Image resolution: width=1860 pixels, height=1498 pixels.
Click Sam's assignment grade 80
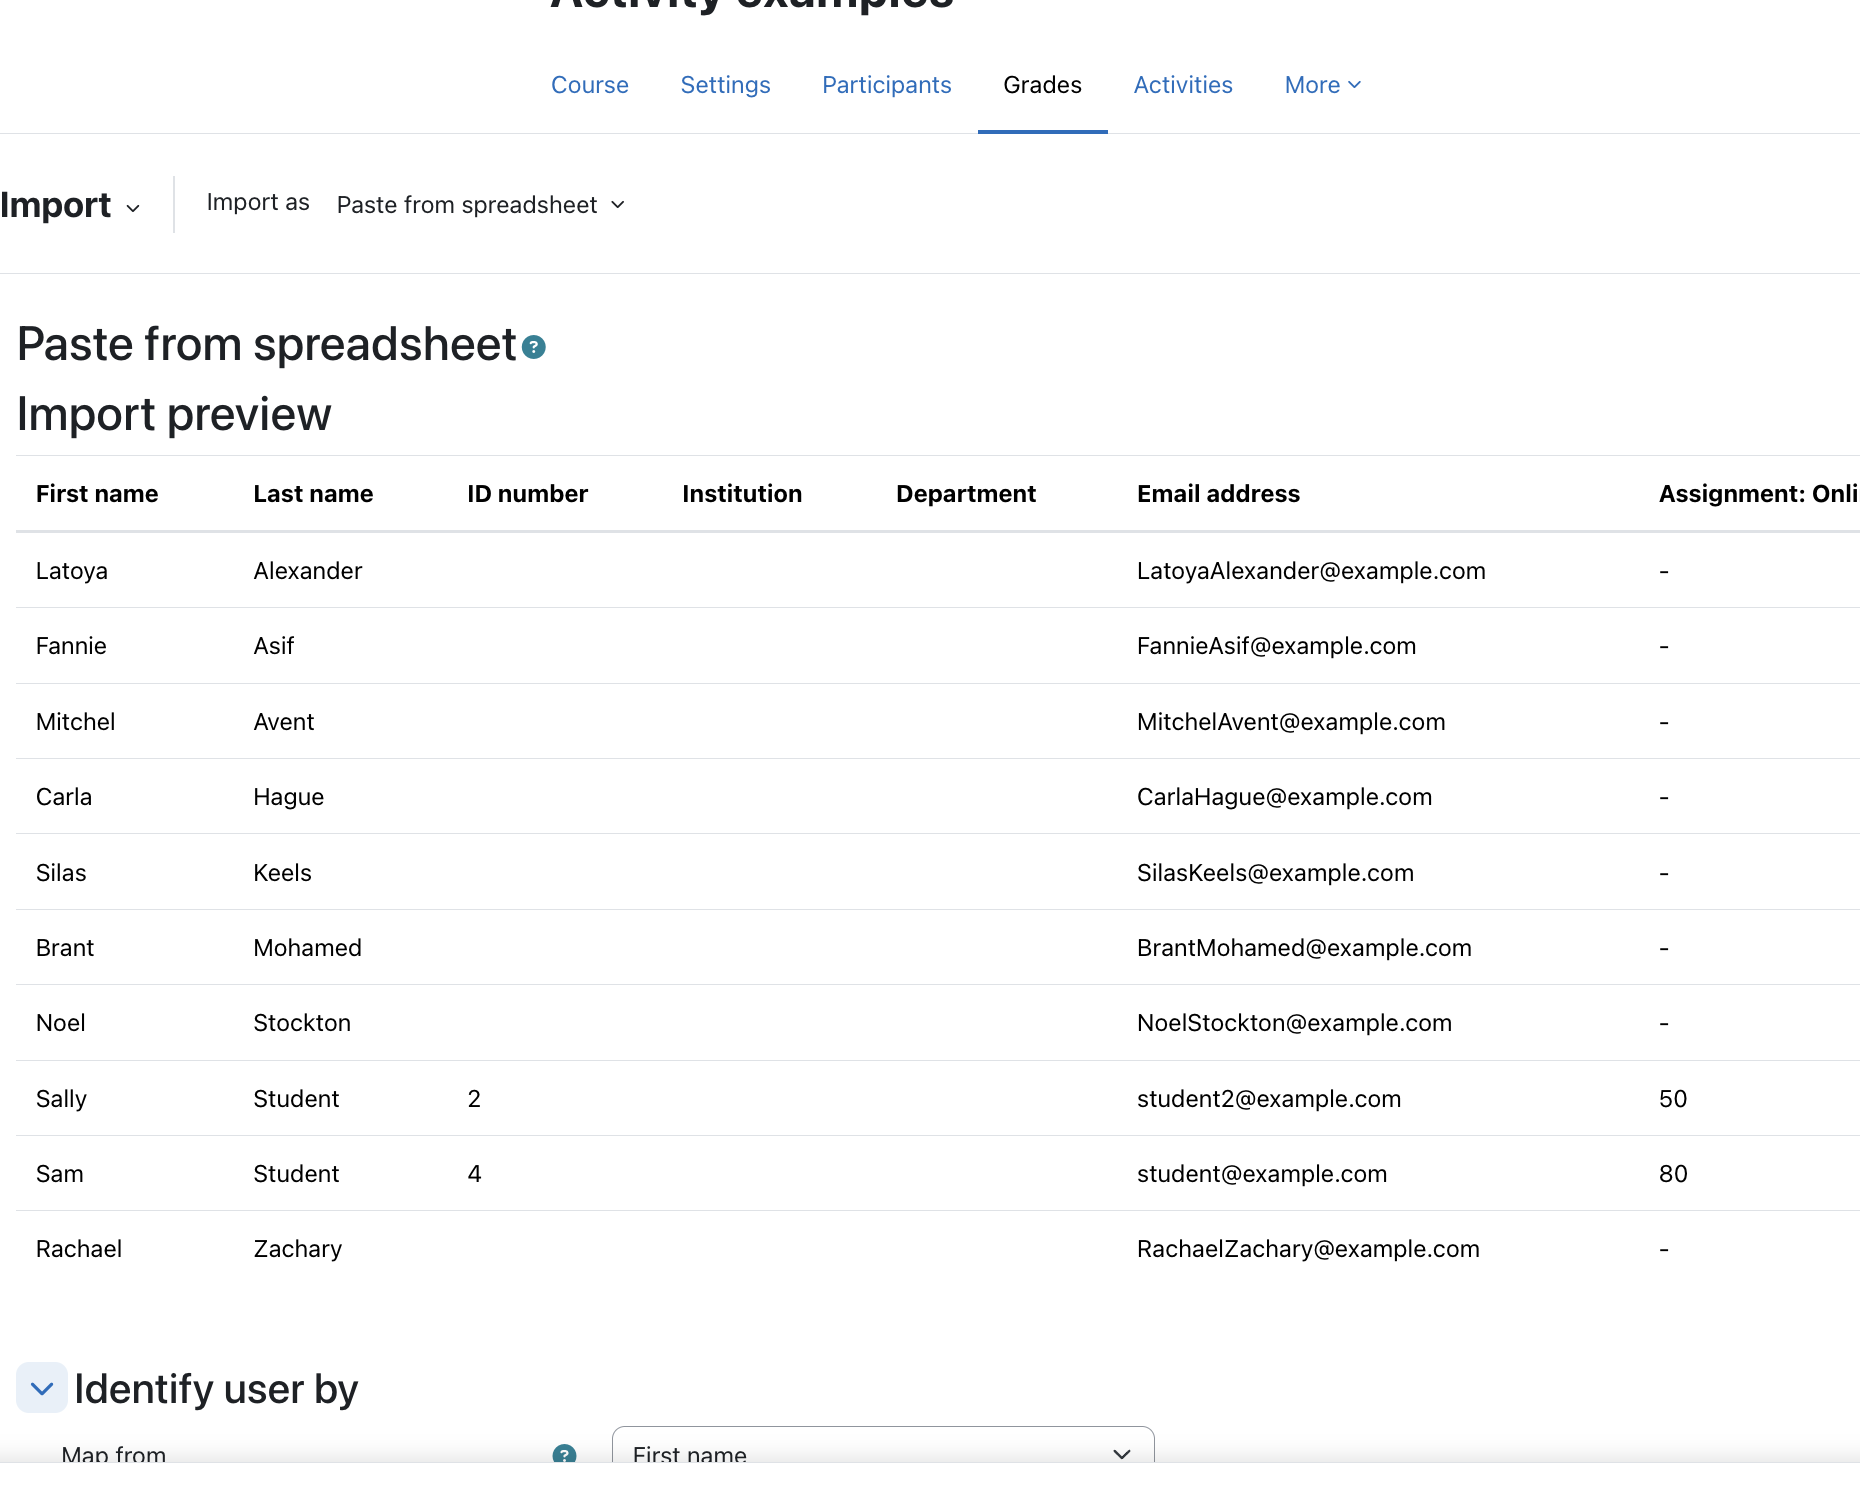point(1673,1174)
